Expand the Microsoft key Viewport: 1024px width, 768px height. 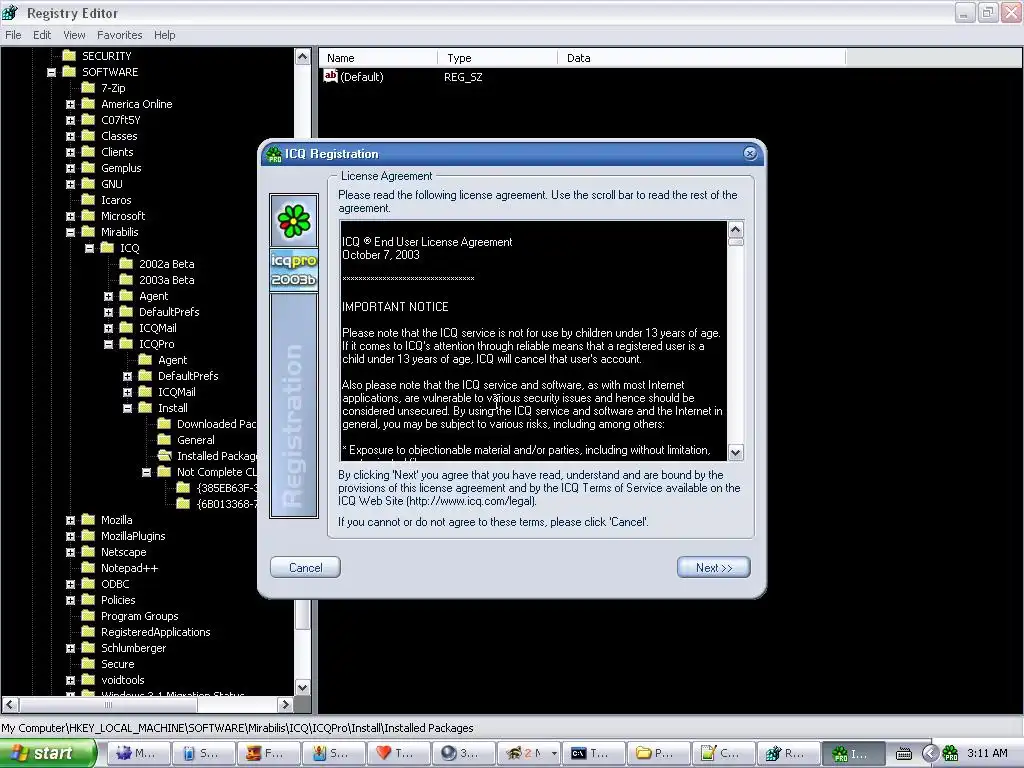coord(71,216)
